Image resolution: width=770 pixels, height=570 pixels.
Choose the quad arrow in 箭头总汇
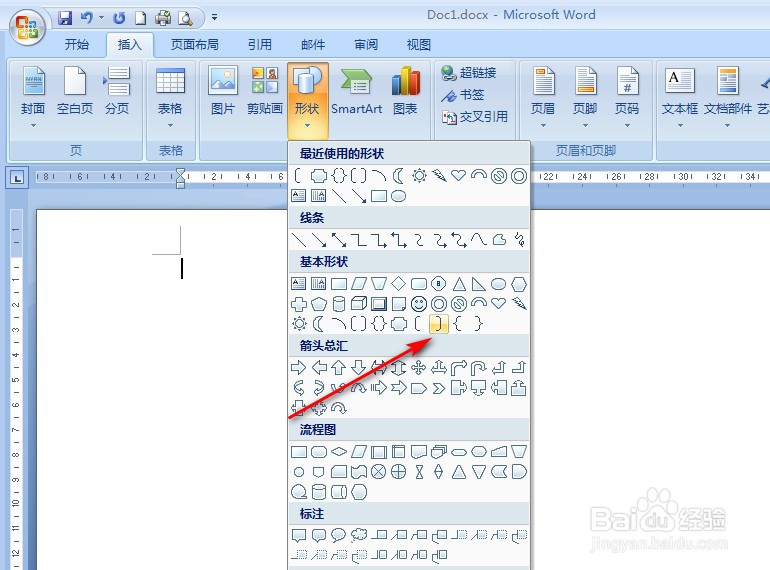tap(418, 367)
